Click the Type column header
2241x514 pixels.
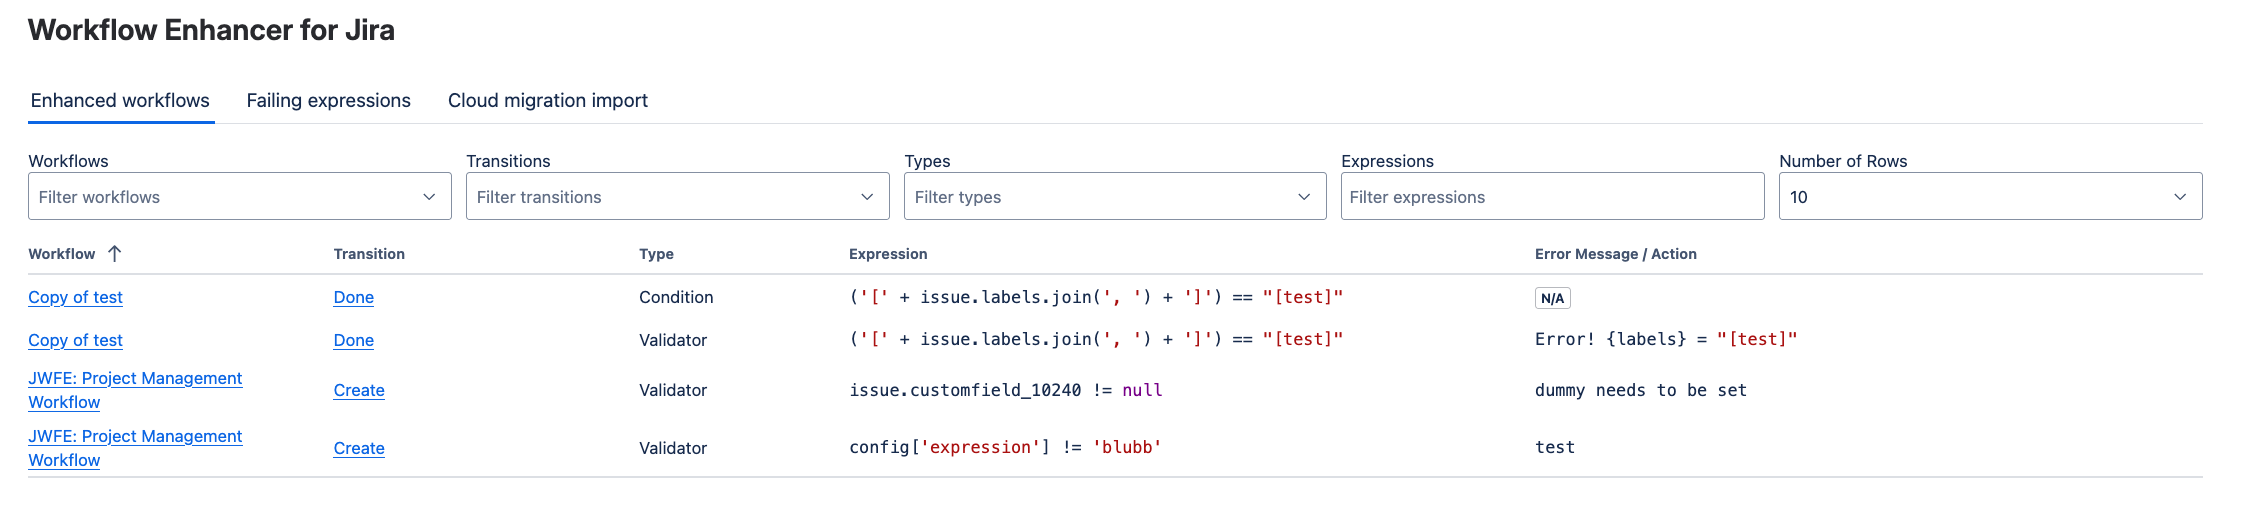(656, 254)
